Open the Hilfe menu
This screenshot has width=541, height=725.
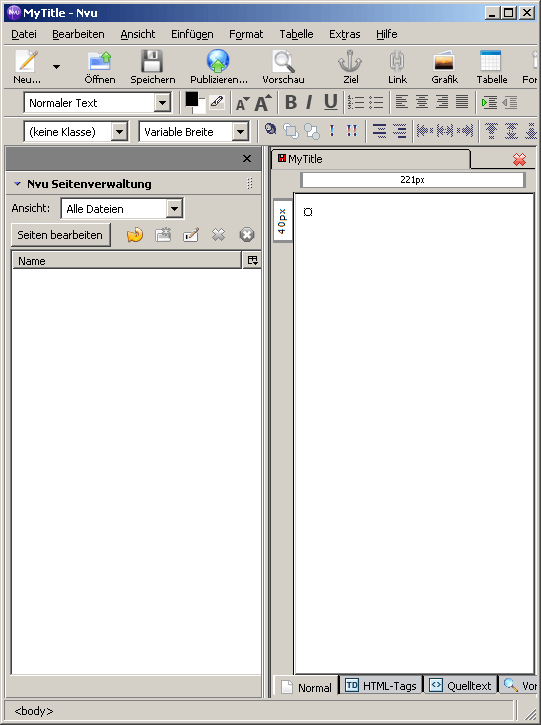pos(387,34)
